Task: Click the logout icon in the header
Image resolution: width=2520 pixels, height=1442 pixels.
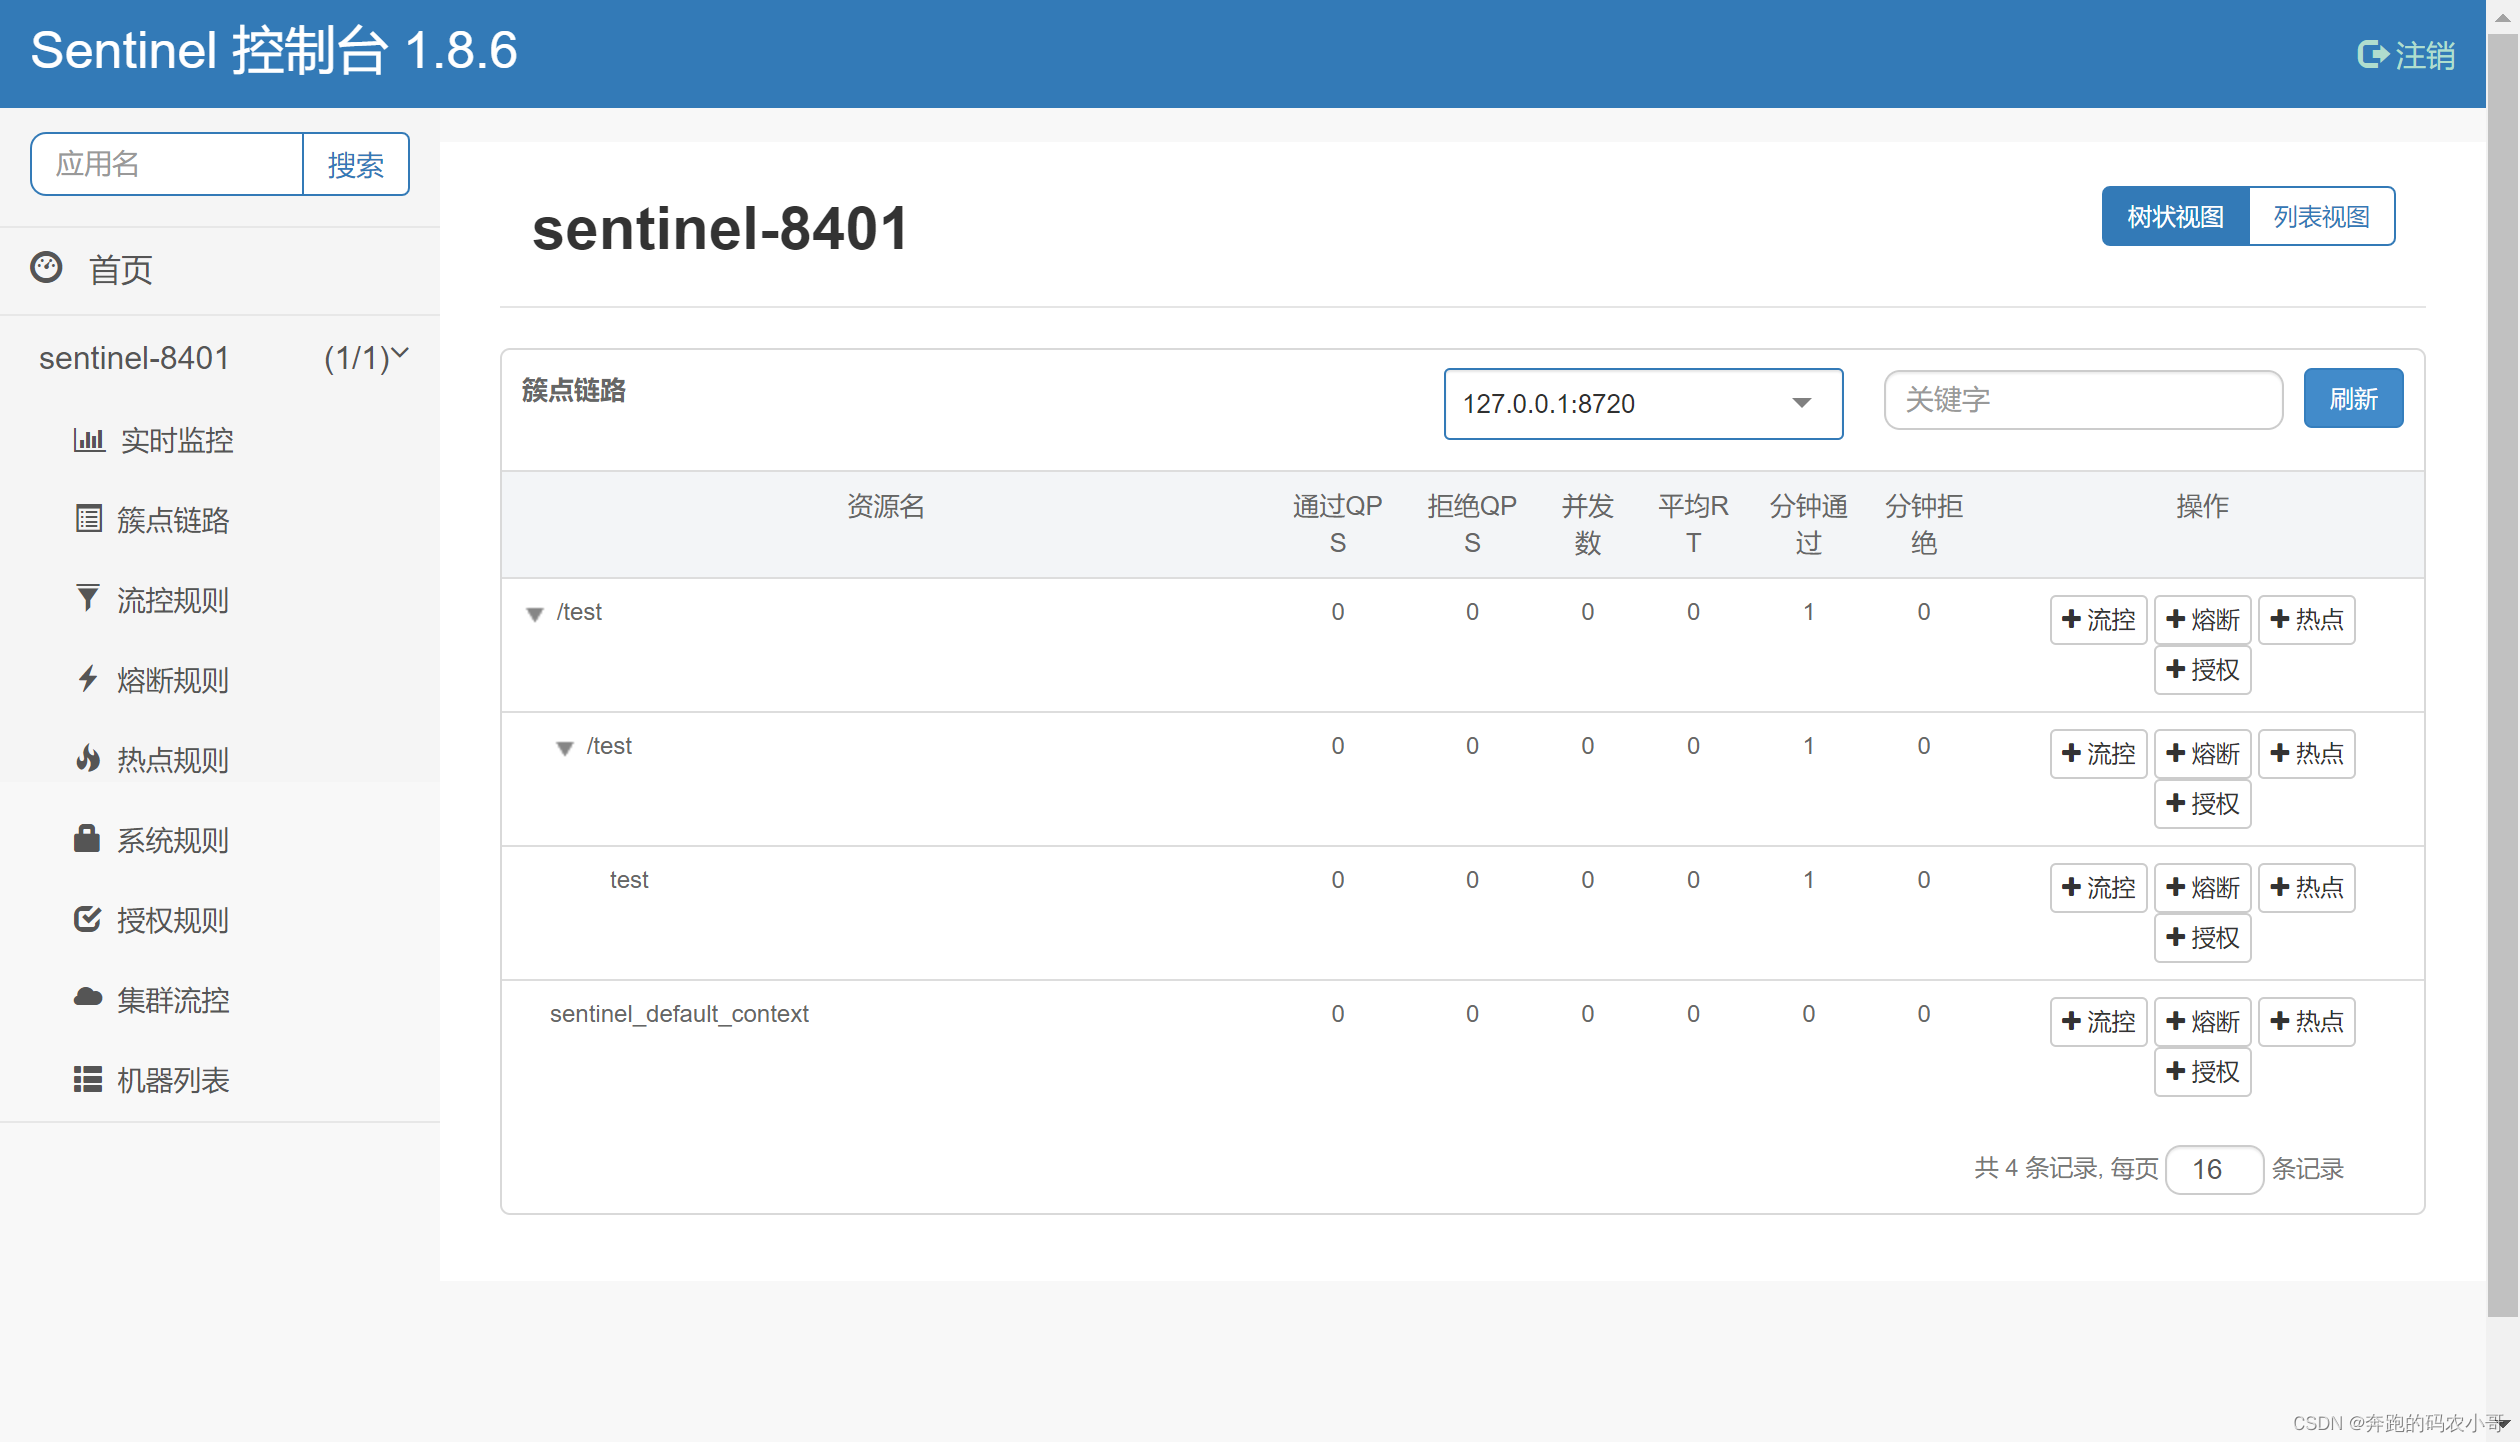Action: [2373, 54]
